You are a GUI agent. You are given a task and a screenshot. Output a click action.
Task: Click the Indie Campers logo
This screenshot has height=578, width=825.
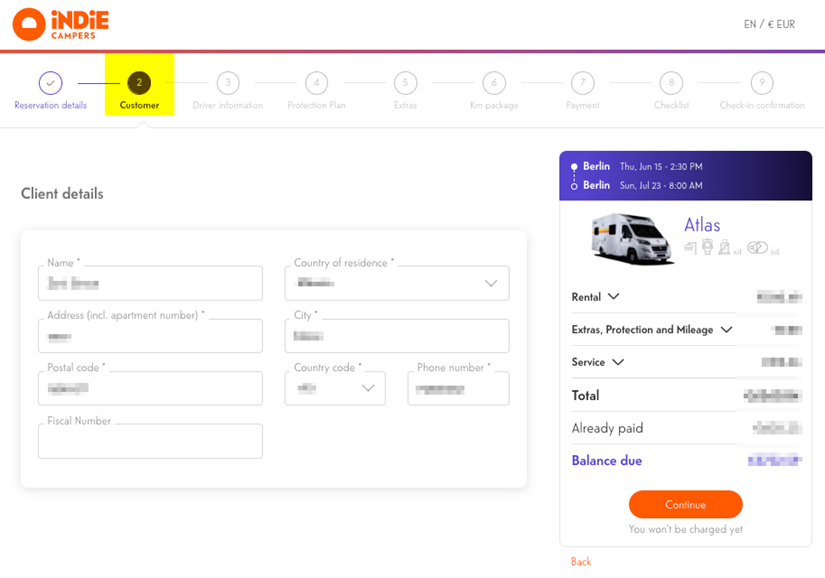tap(61, 24)
